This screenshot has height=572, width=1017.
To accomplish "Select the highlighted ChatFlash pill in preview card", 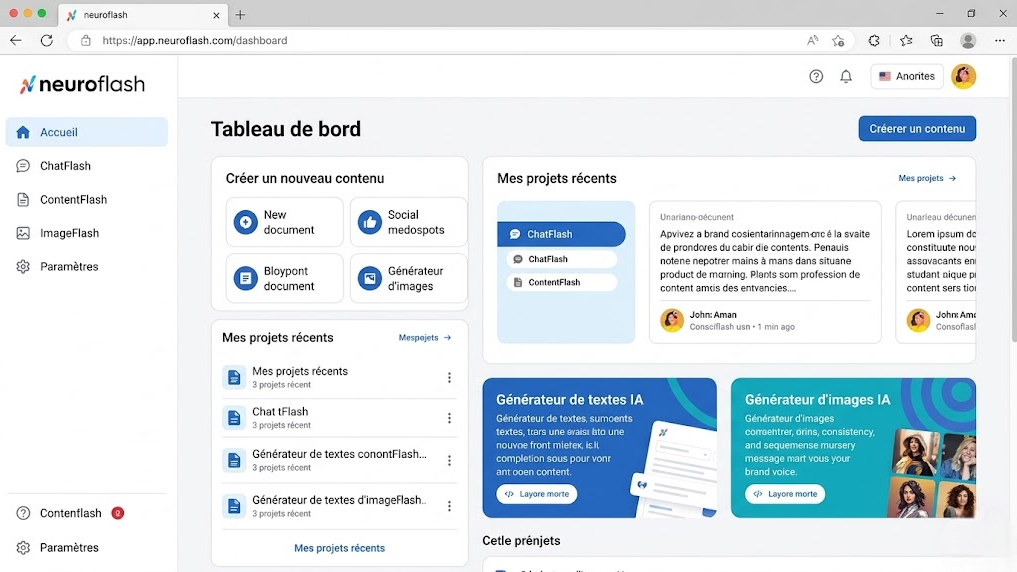I will (x=561, y=234).
